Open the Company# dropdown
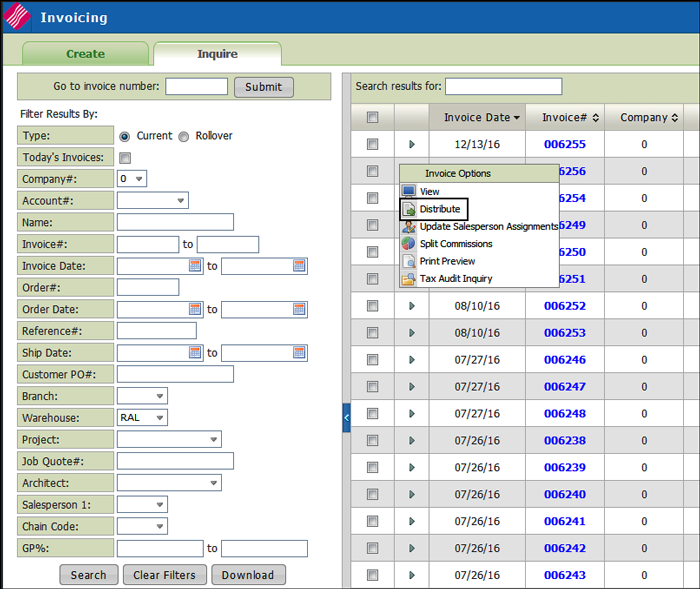This screenshot has height=589, width=700. click(x=132, y=179)
